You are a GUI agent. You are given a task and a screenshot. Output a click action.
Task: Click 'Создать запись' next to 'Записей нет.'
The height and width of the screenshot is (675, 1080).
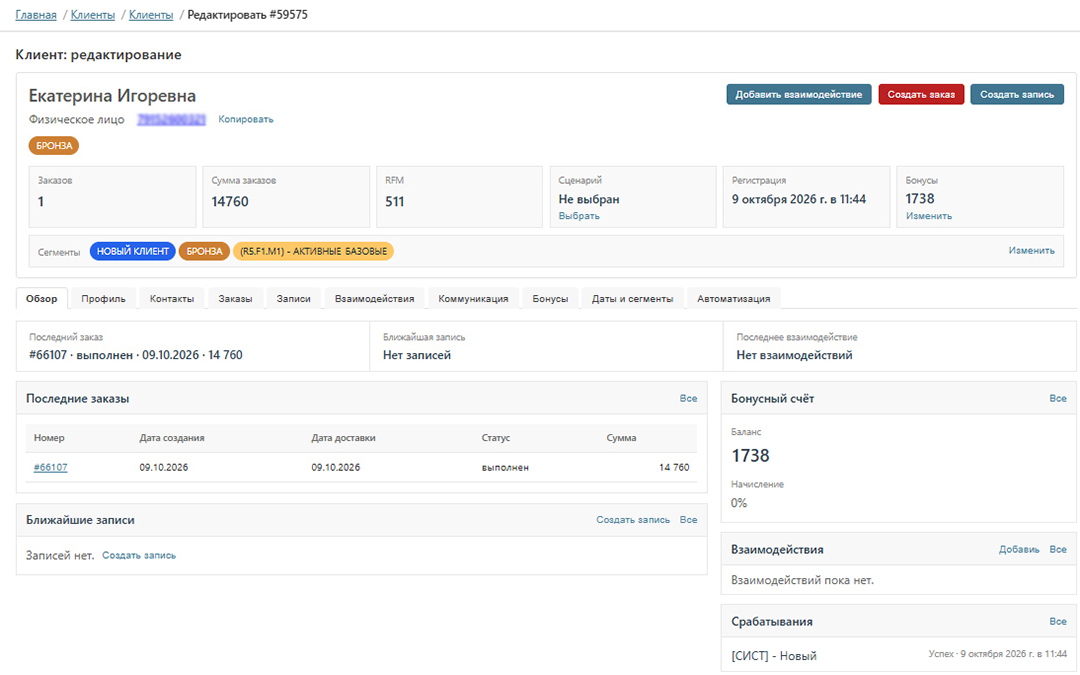pyautogui.click(x=139, y=555)
